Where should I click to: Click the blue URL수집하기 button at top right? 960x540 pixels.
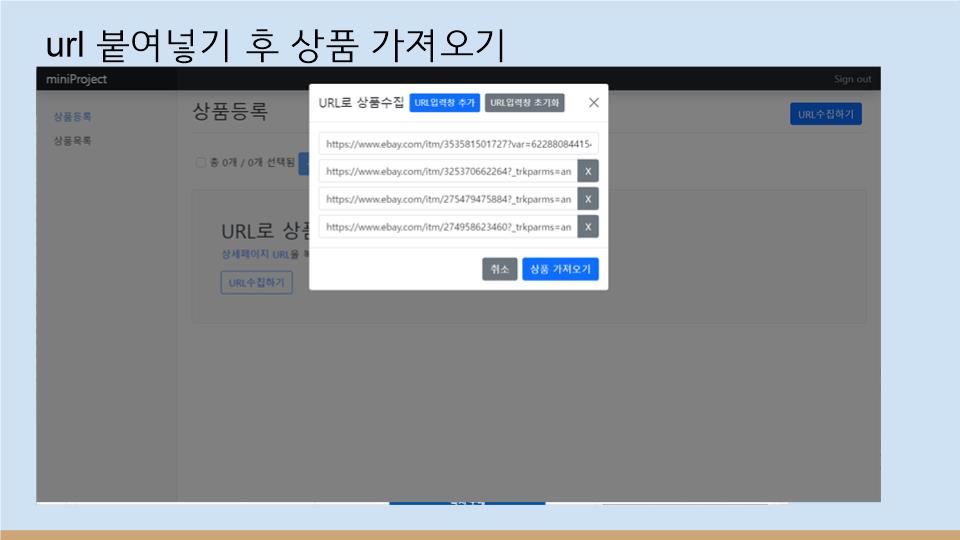click(826, 114)
